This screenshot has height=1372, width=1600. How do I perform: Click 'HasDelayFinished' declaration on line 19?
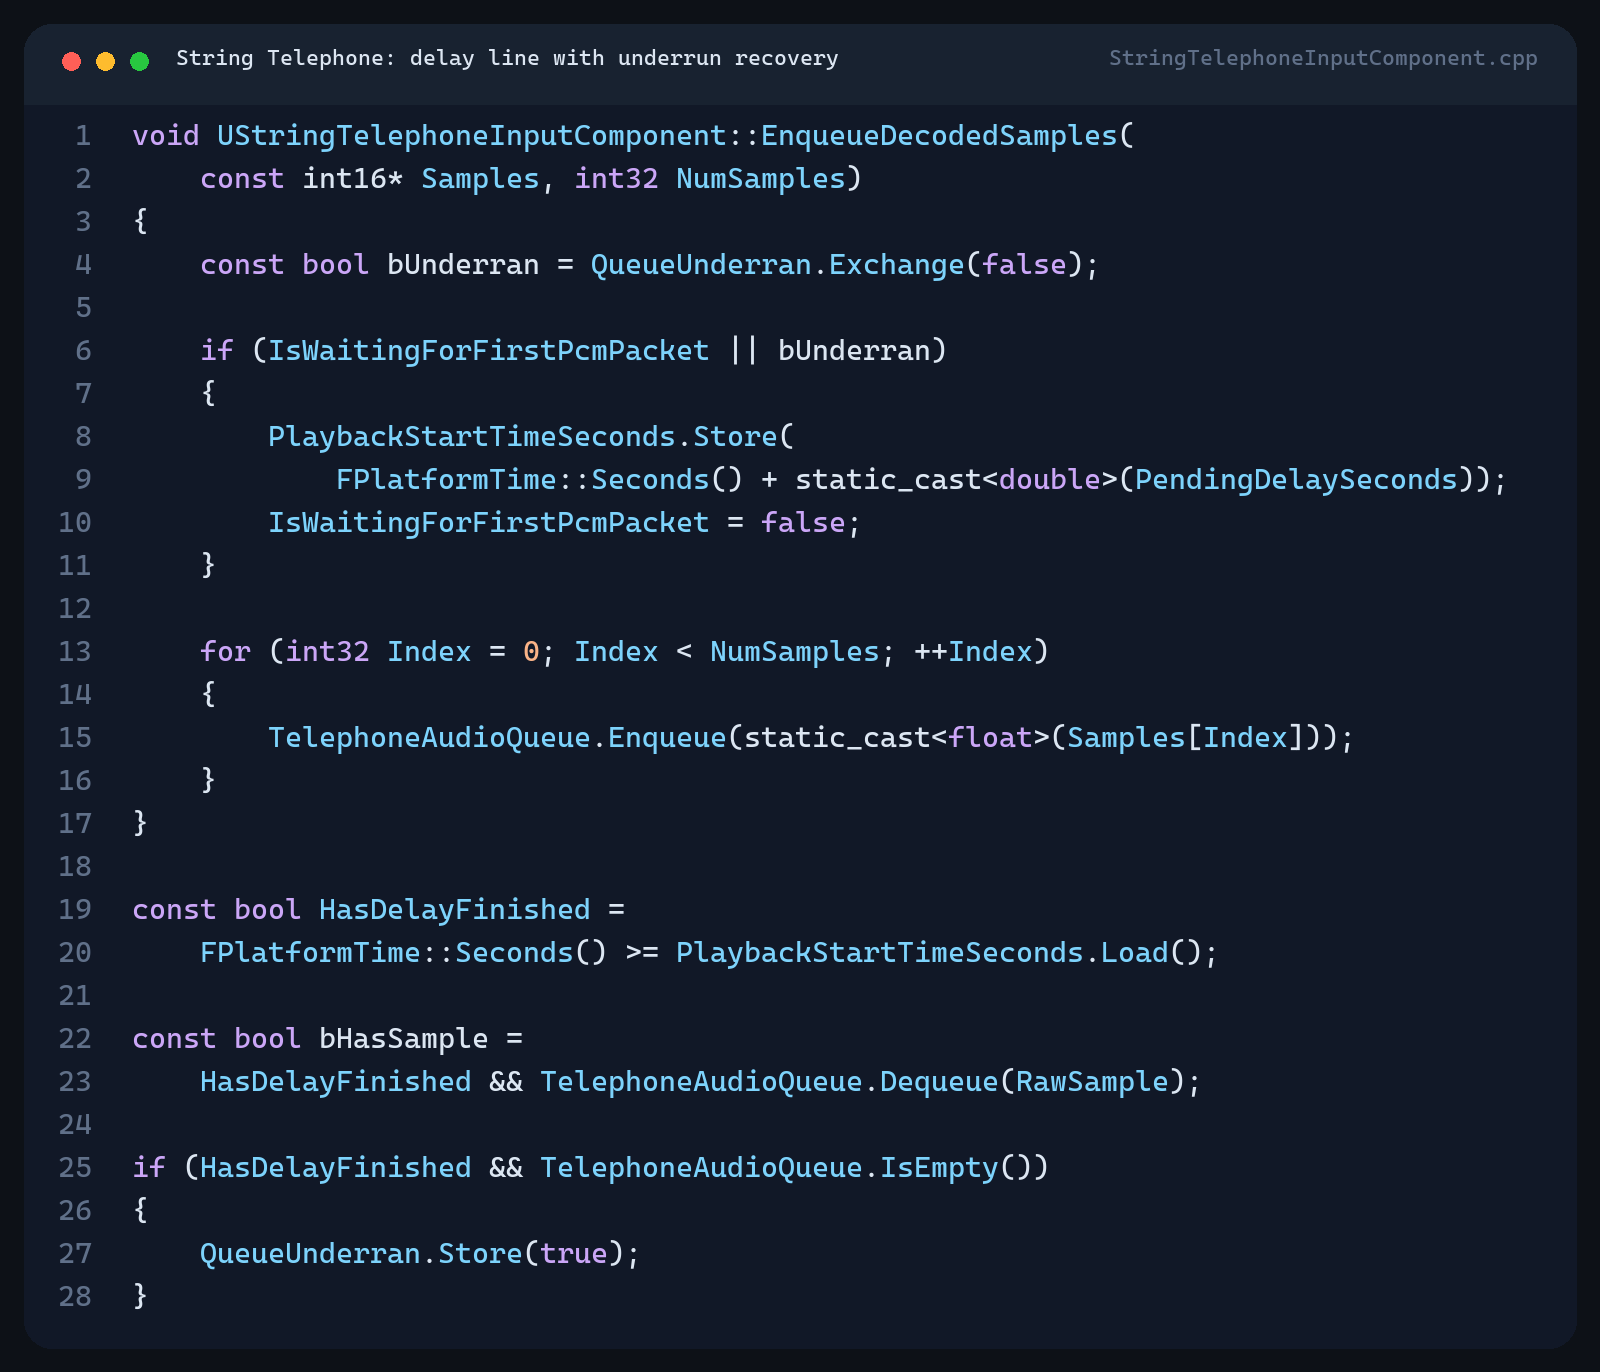[x=455, y=909]
